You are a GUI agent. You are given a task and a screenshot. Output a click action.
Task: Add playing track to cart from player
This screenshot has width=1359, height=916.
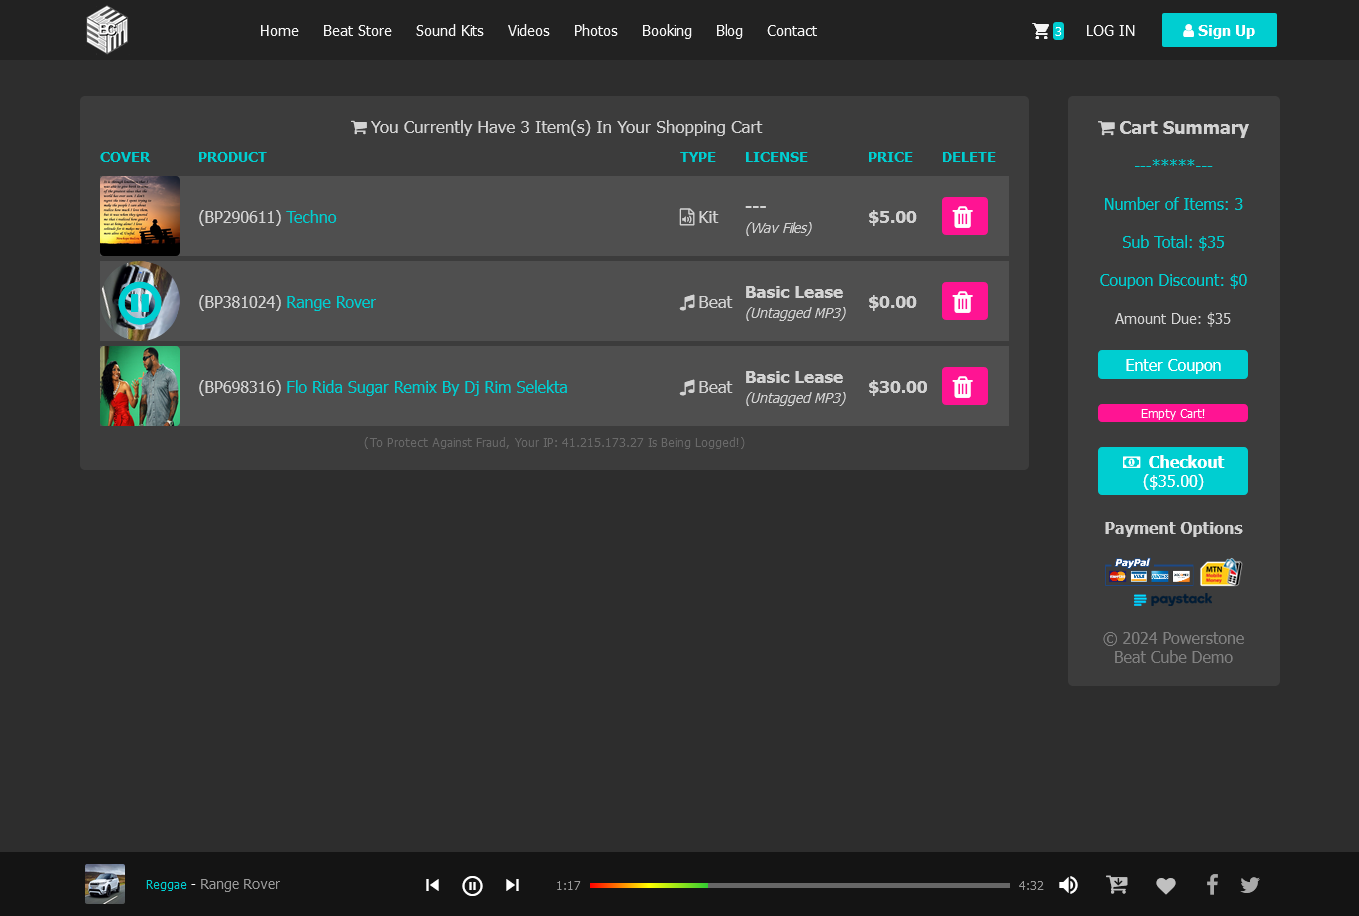tap(1117, 885)
